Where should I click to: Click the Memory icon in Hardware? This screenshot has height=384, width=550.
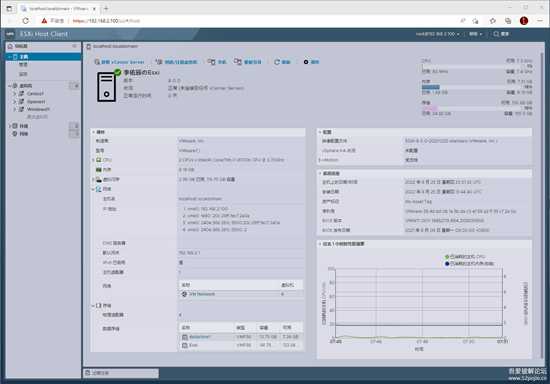coord(99,170)
